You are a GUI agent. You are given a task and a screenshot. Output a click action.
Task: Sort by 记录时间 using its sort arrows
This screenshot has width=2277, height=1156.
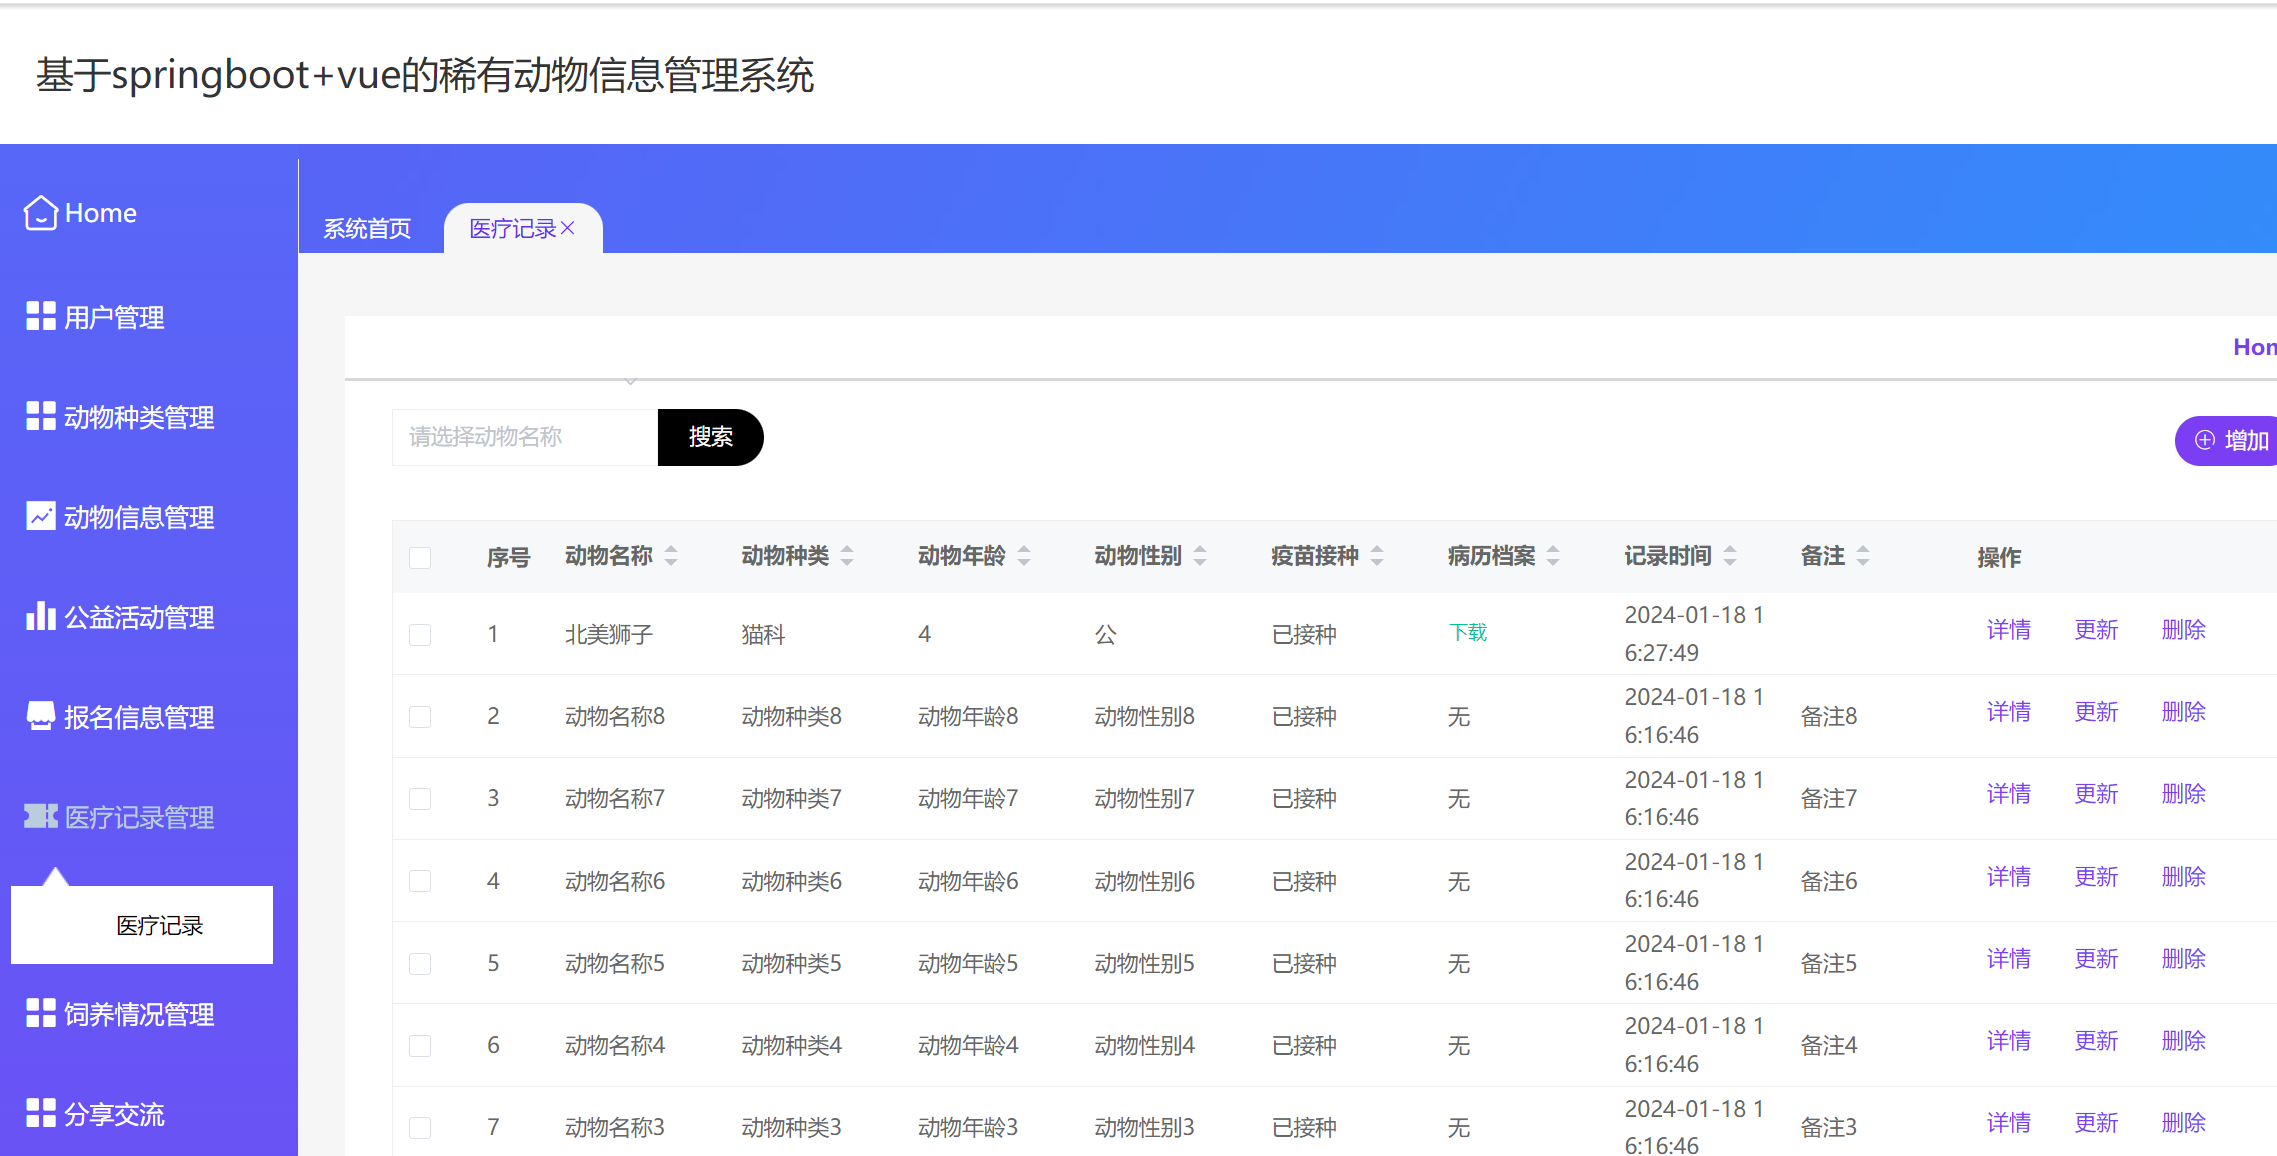(x=1729, y=556)
